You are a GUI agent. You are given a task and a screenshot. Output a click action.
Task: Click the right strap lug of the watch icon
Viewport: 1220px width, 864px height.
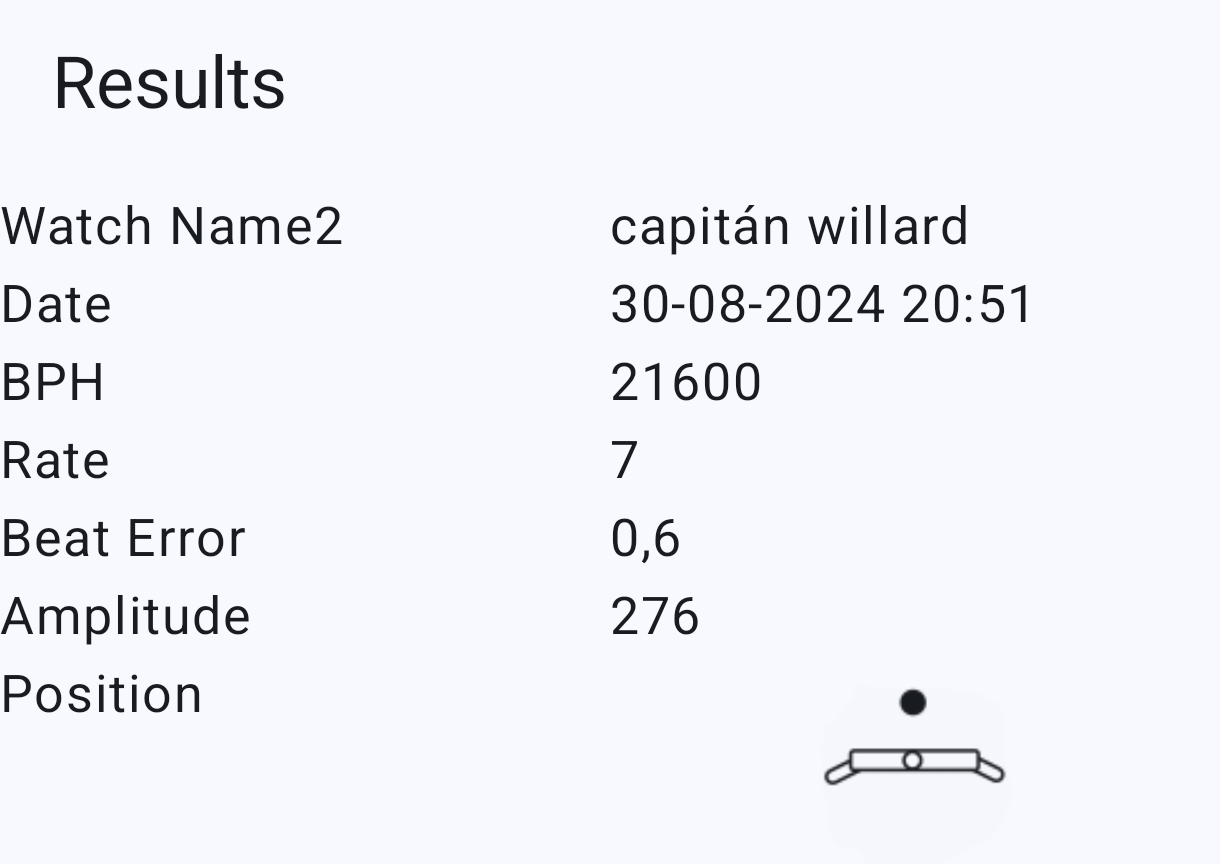[990, 769]
